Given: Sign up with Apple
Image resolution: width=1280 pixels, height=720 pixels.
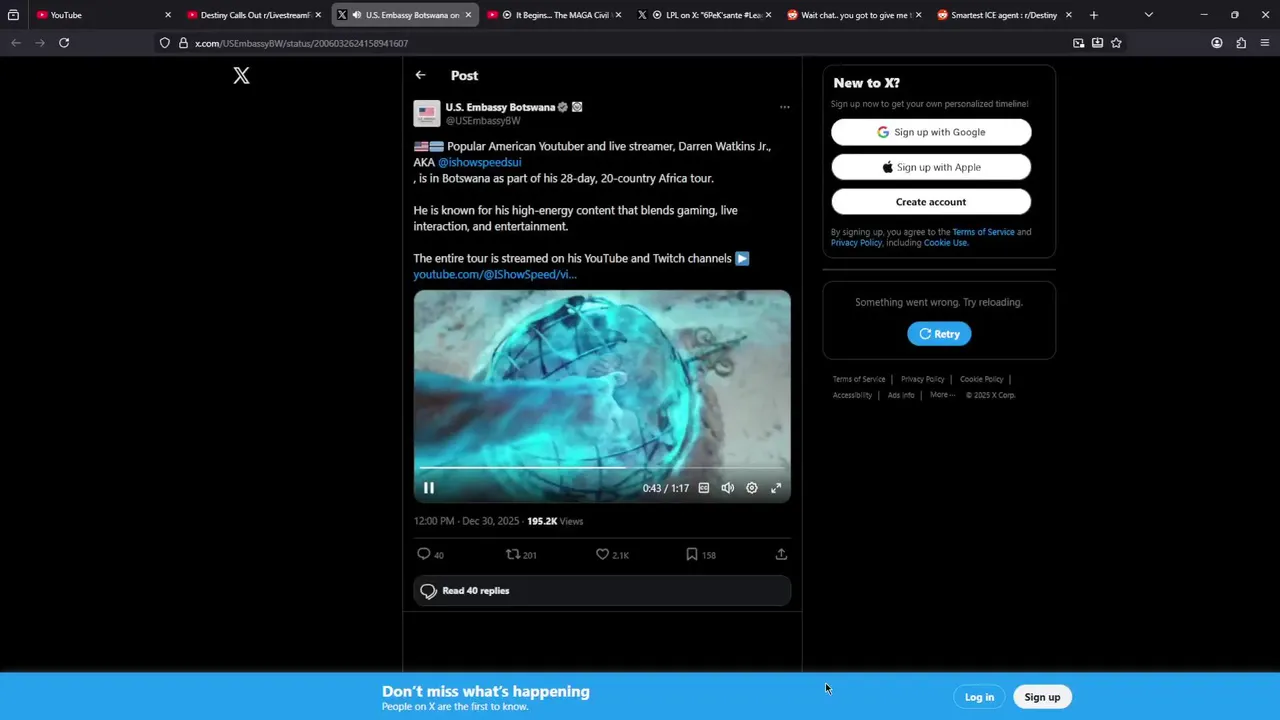Looking at the screenshot, I should pos(931,167).
